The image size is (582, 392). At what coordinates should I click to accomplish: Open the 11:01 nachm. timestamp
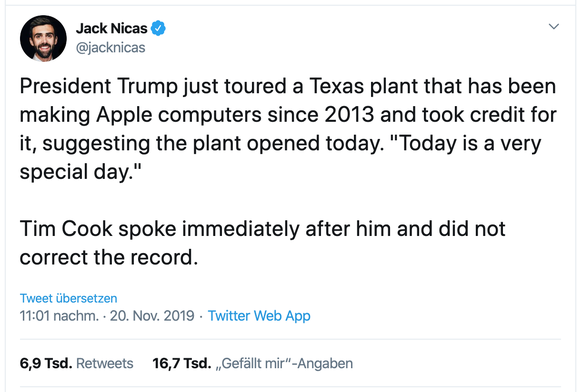(59, 316)
